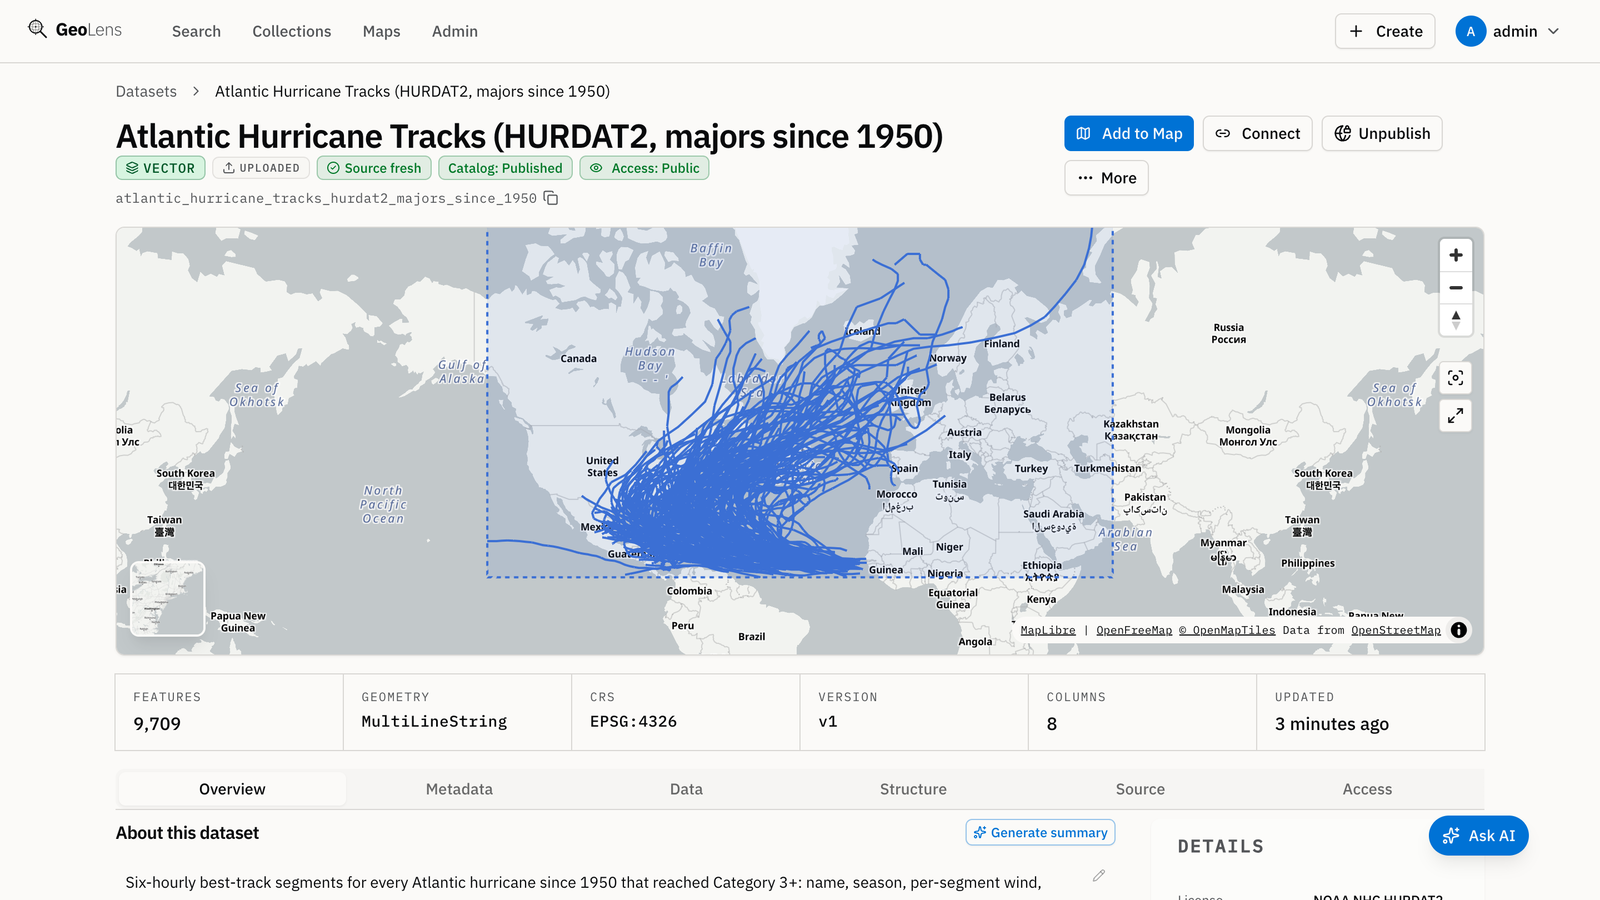Click the VECTOR type badge
This screenshot has width=1600, height=900.
tap(161, 168)
